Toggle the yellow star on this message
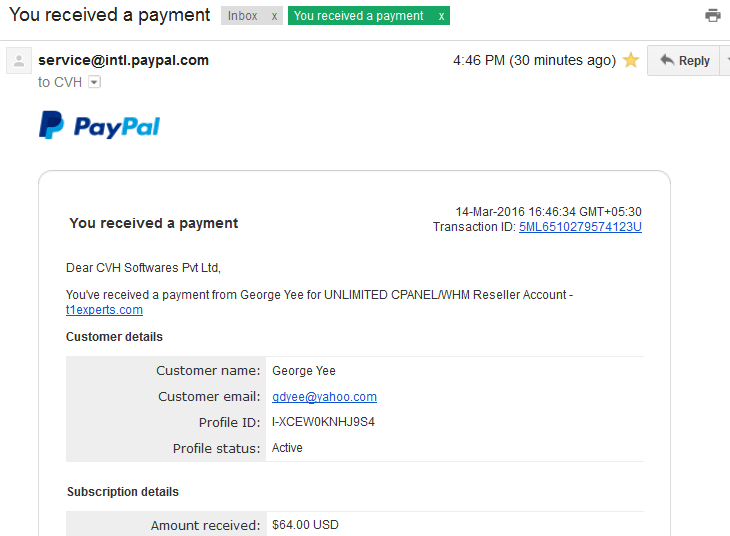Screen dimensions: 730x536 [x=631, y=60]
